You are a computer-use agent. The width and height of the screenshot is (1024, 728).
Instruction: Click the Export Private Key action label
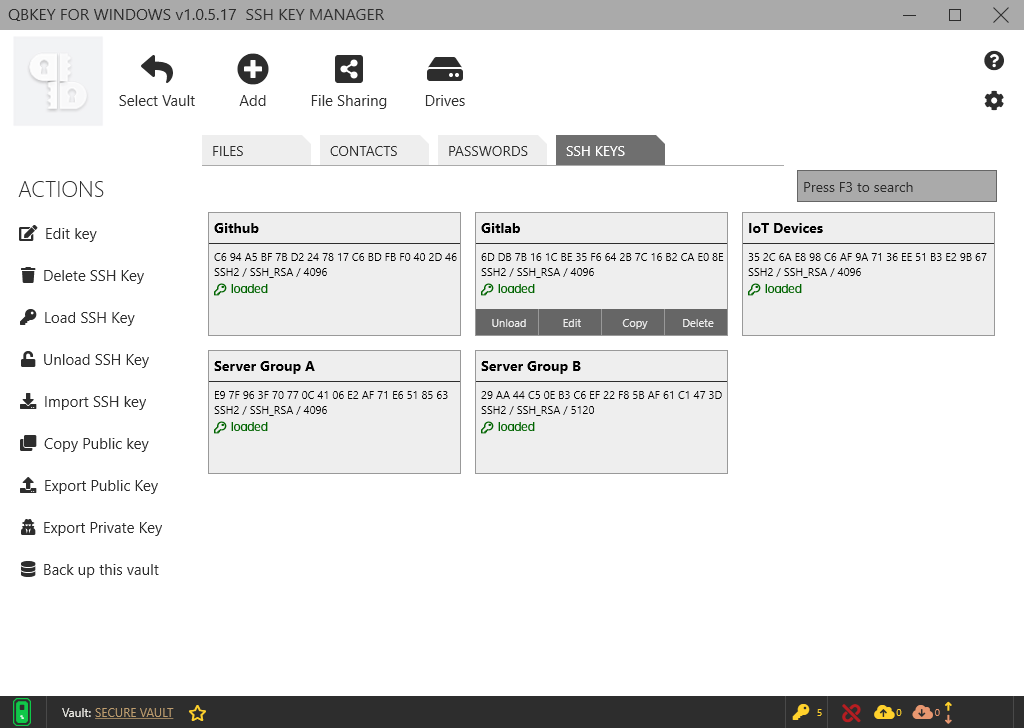[103, 528]
